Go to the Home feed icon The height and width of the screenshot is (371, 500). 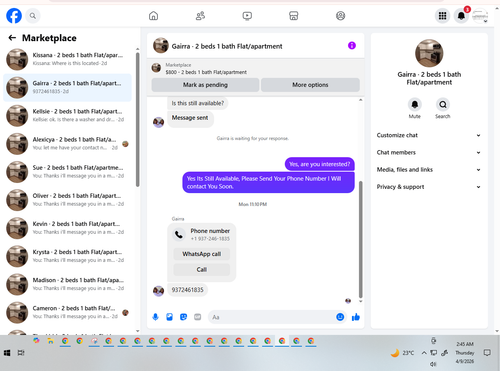coord(153,16)
